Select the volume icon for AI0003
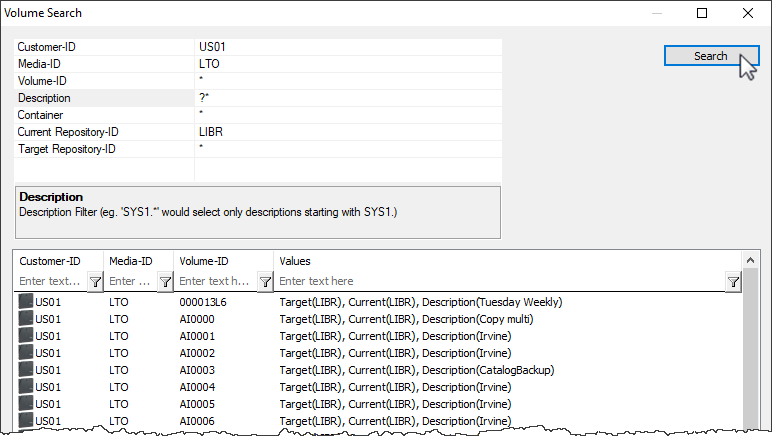The image size is (772, 436). pyautogui.click(x=26, y=370)
